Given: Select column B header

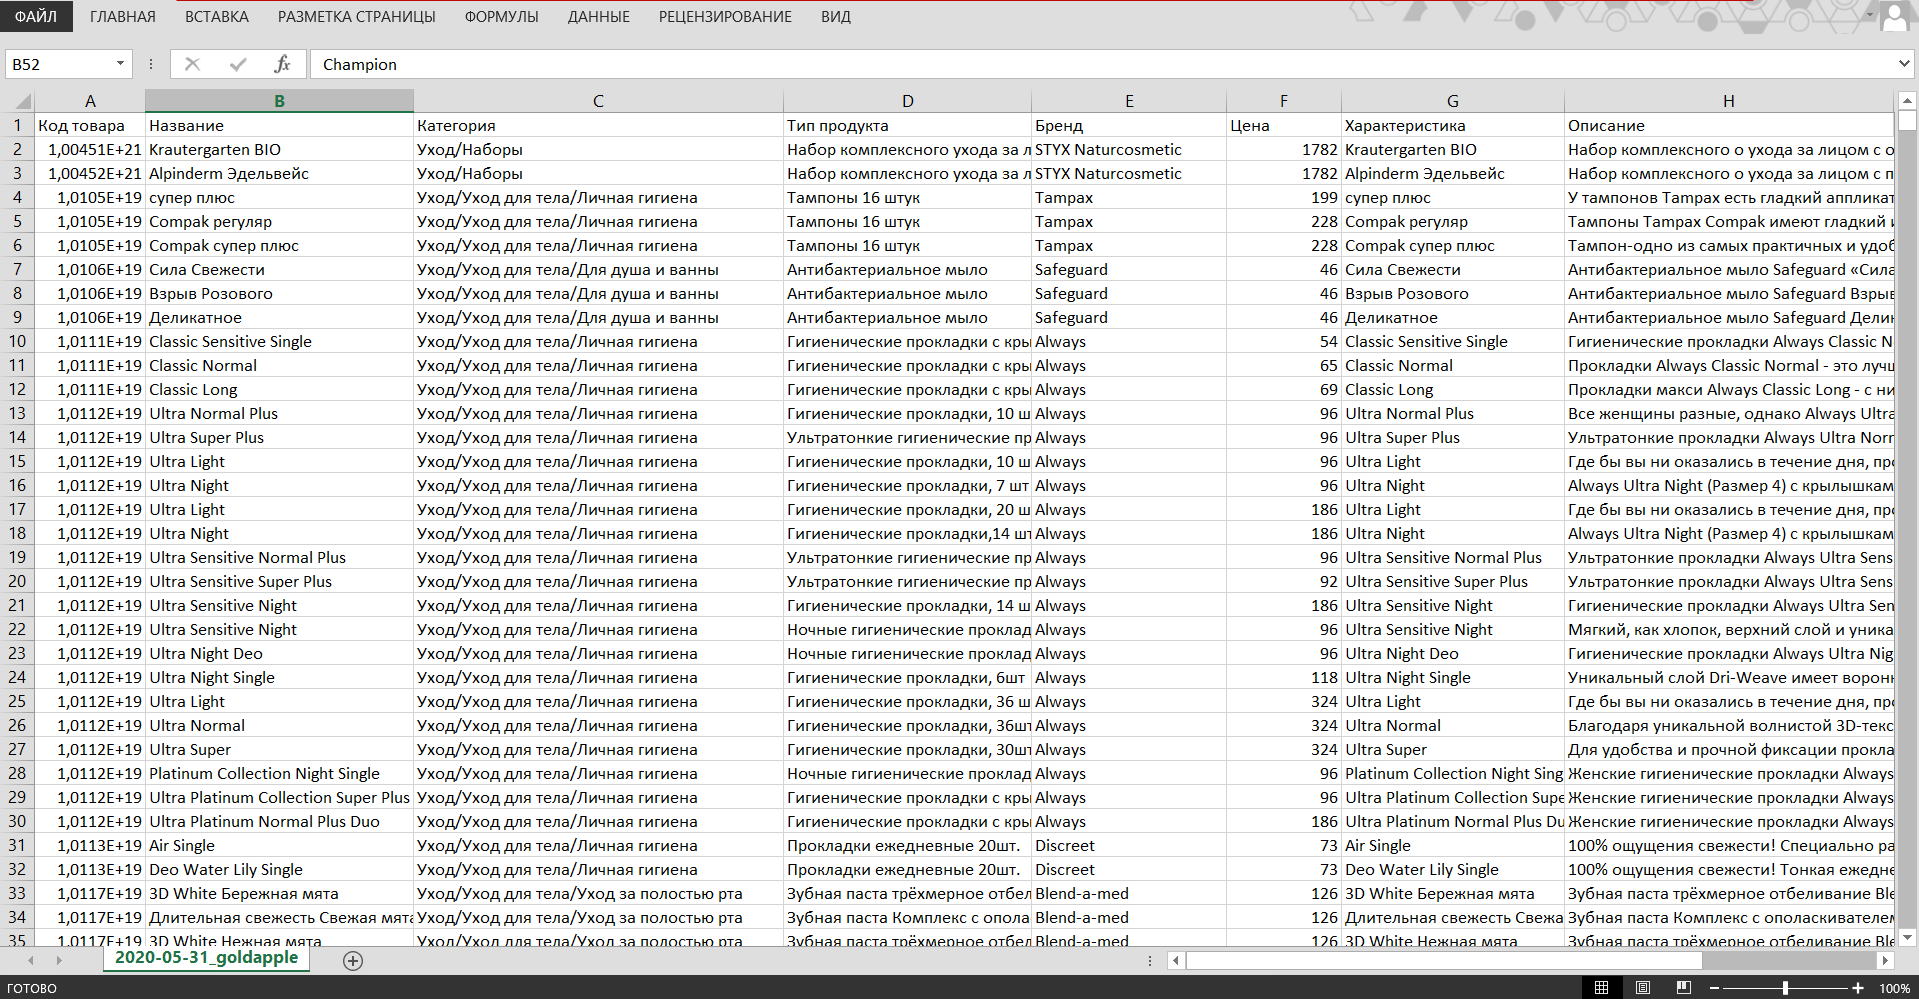Looking at the screenshot, I should click(279, 101).
